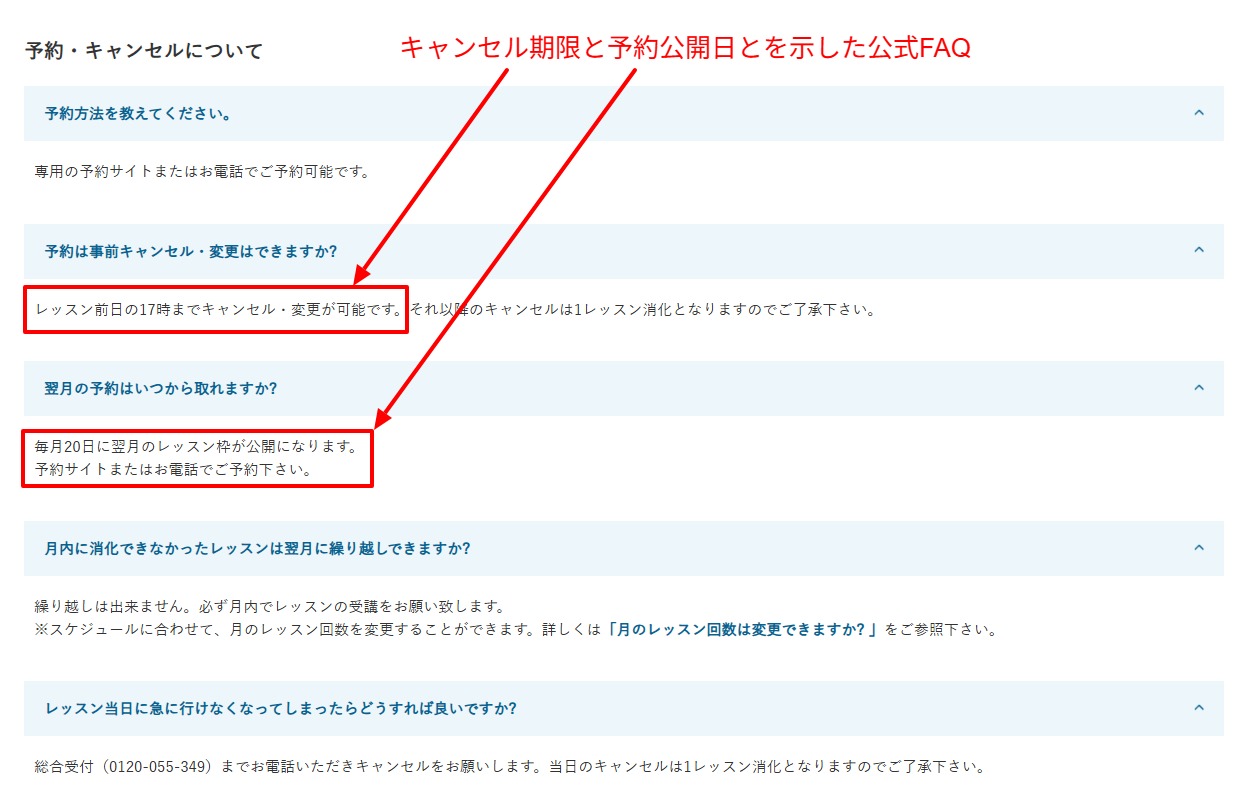Click the 翌月の予約はいつから取れますか? header
1257x808 pixels.
[624, 388]
